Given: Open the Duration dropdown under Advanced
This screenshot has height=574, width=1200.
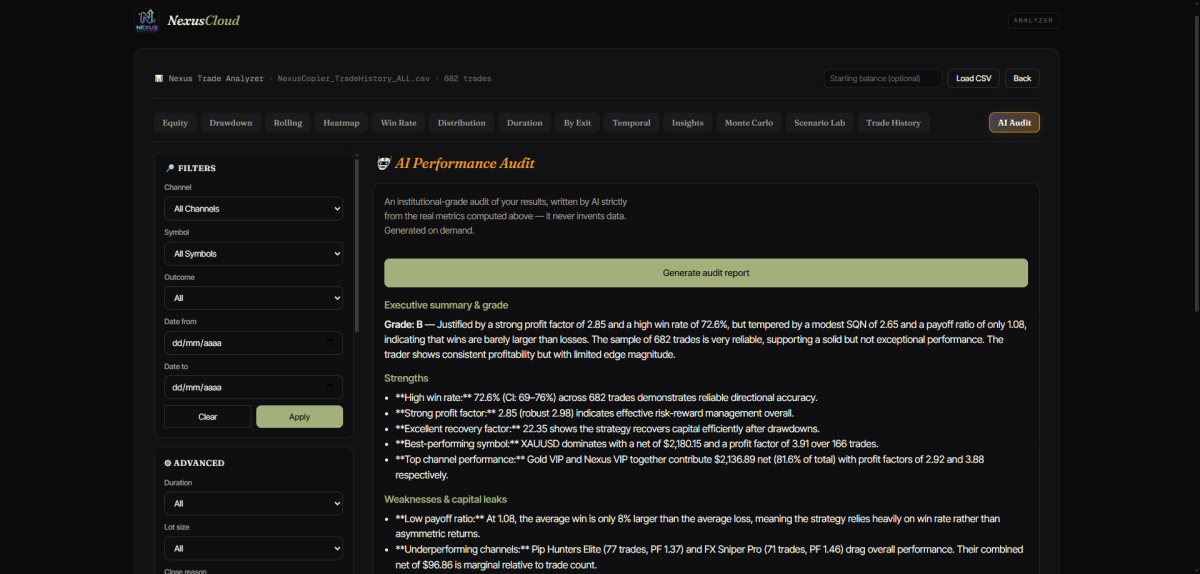Looking at the screenshot, I should (253, 503).
